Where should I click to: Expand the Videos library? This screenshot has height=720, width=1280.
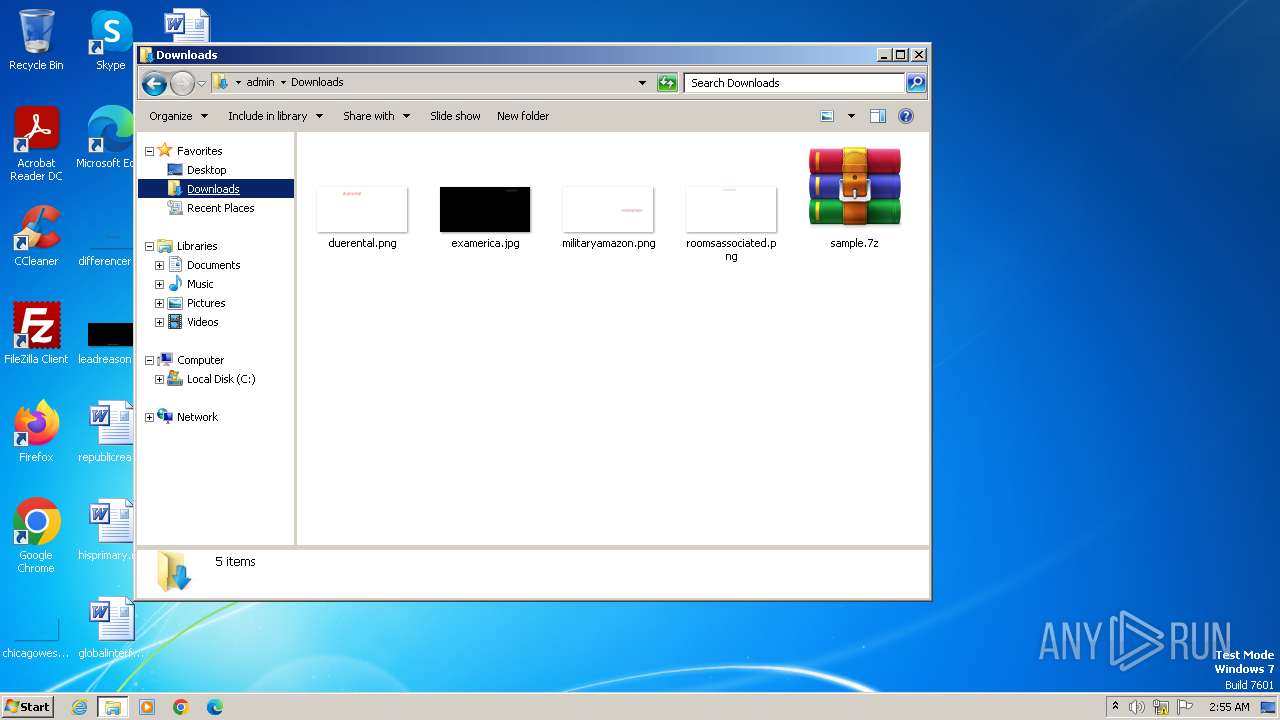pyautogui.click(x=159, y=322)
